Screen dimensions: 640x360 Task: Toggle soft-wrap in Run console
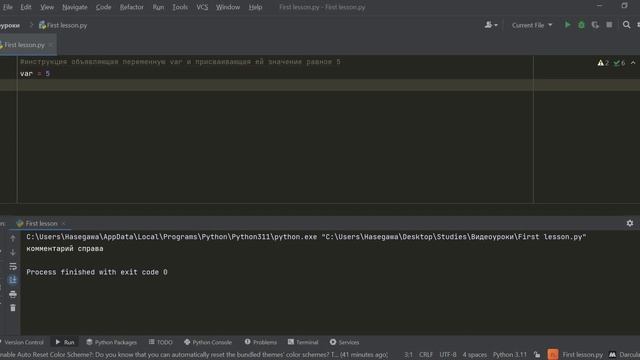(x=13, y=266)
